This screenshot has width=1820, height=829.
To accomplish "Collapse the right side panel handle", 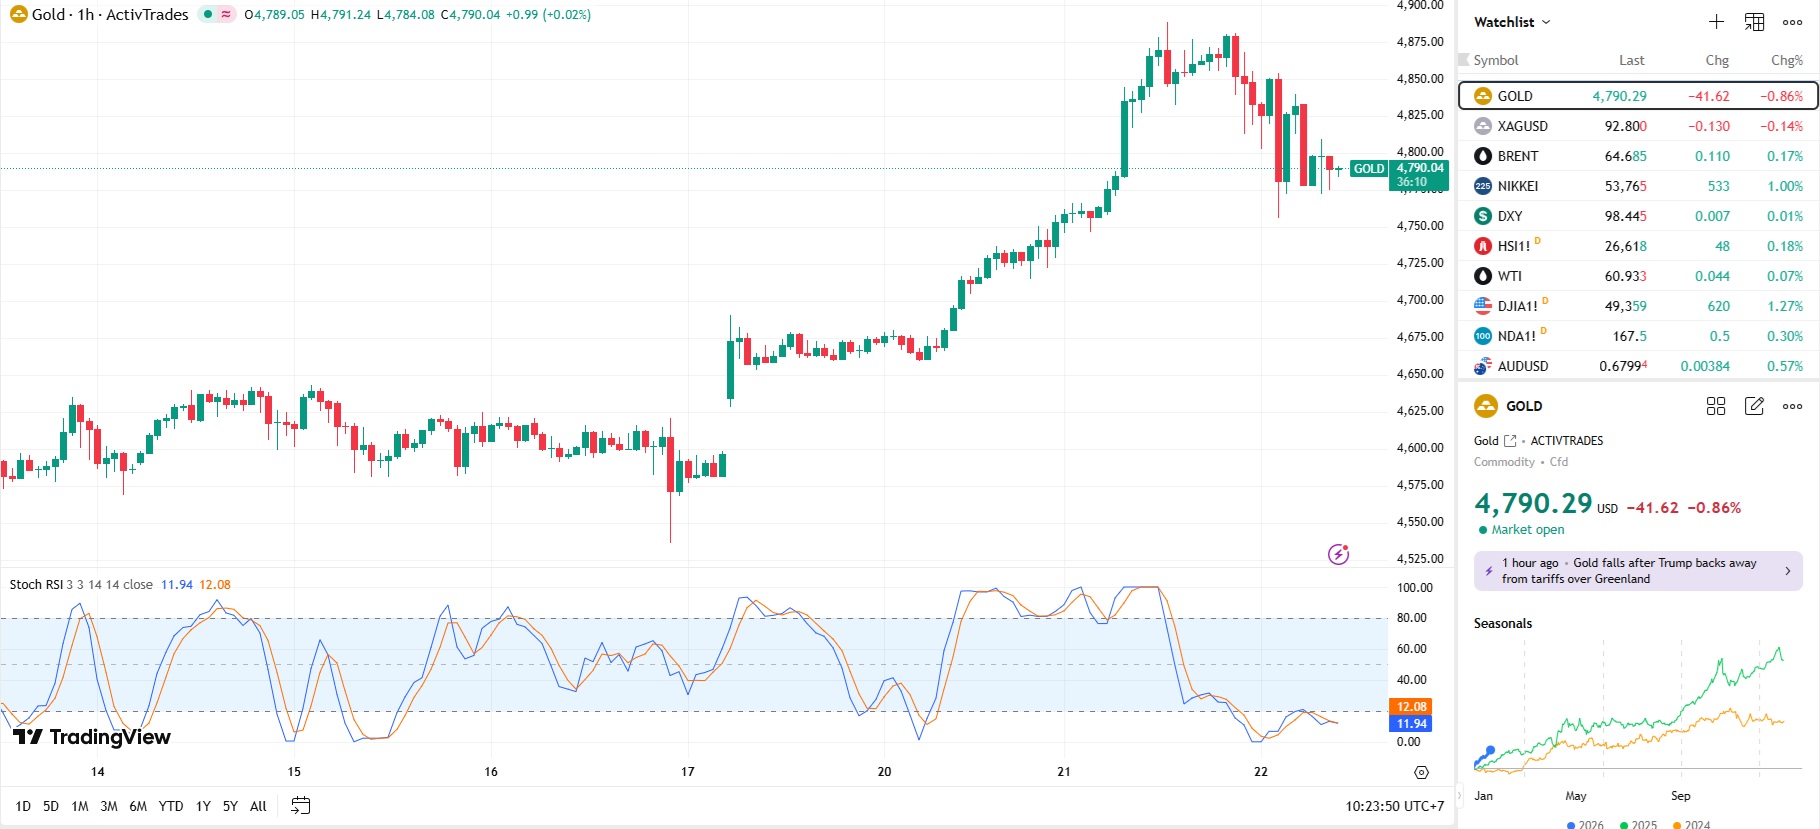I will tap(1458, 796).
